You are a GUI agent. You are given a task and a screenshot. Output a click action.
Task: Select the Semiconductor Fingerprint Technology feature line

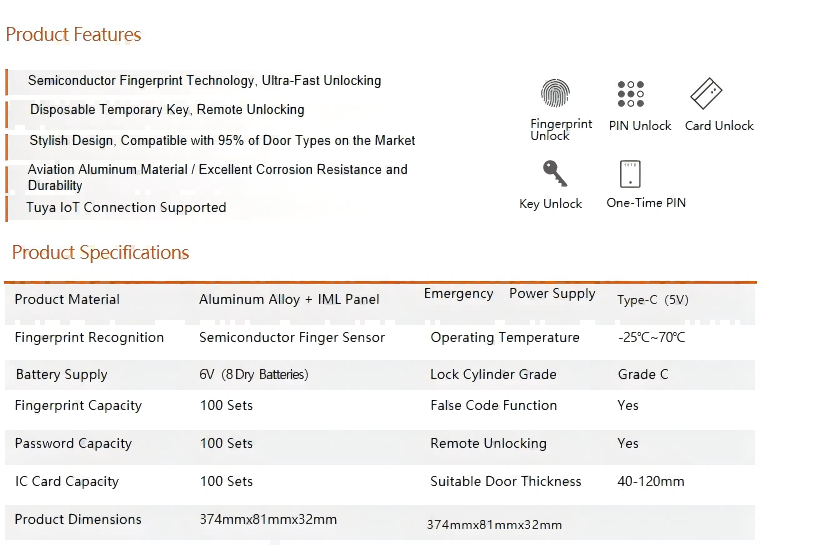(204, 81)
